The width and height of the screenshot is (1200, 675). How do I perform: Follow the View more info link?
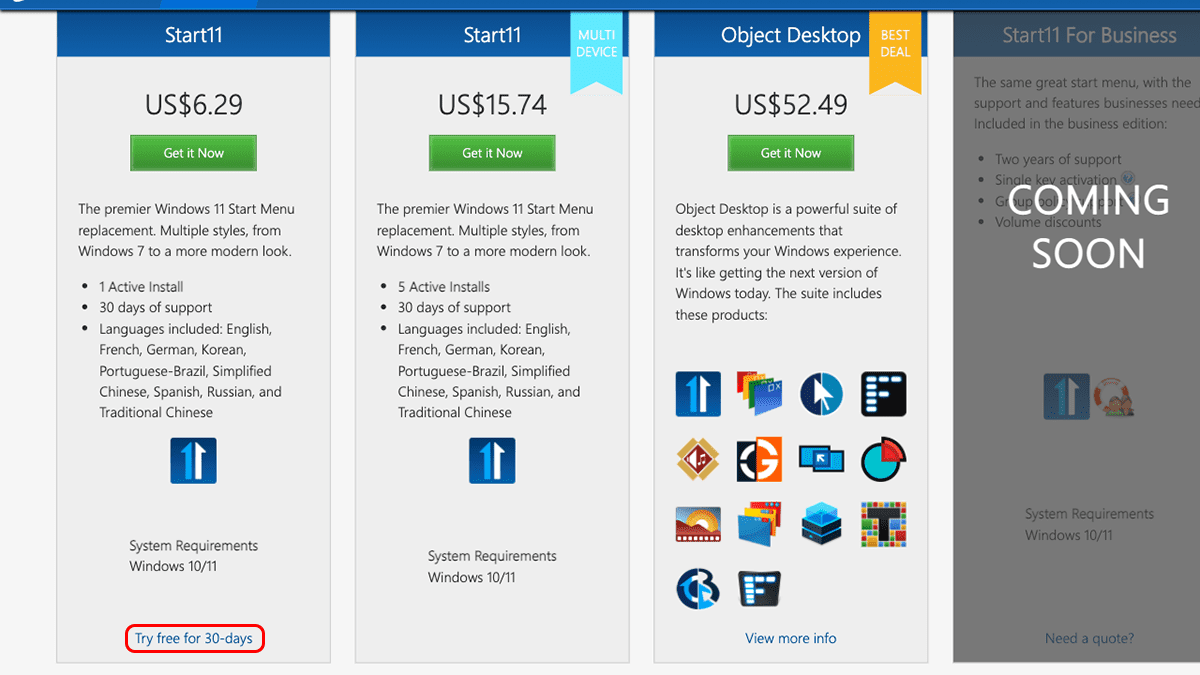[790, 638]
